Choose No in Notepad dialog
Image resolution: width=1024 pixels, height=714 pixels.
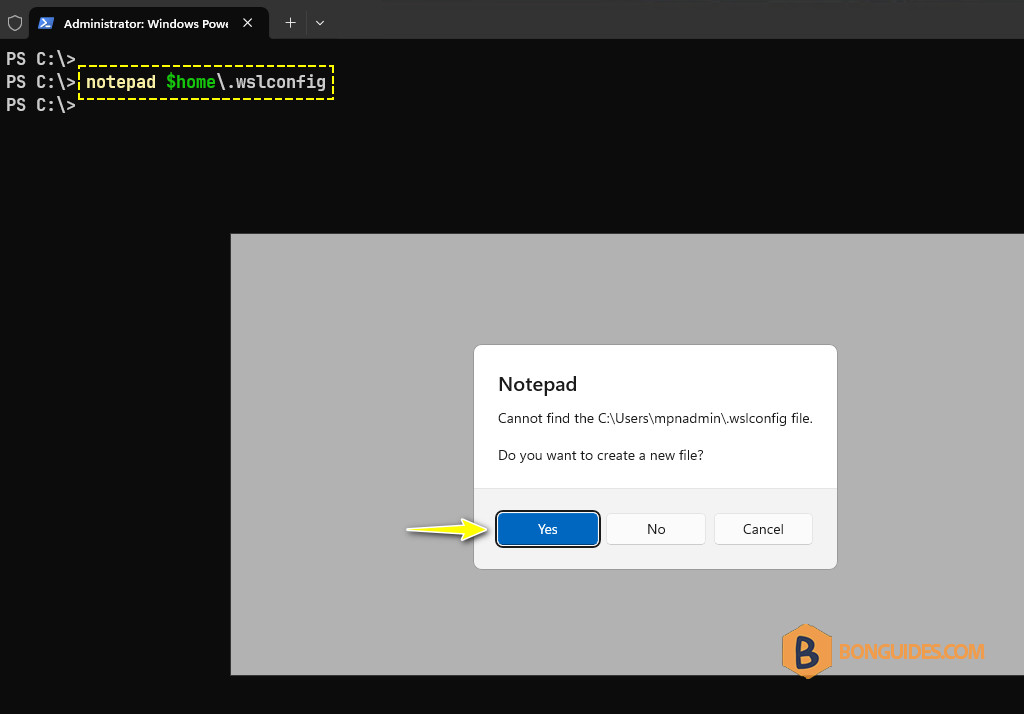[x=656, y=528]
